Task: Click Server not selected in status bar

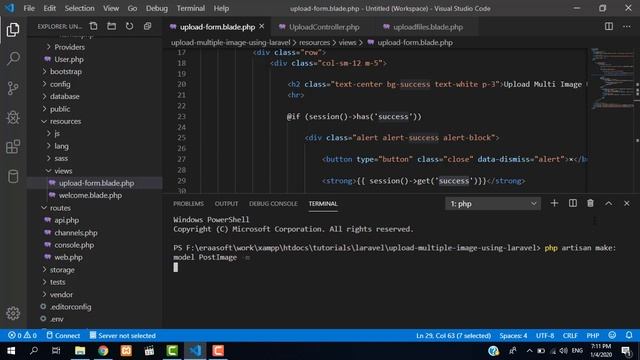Action: (122, 336)
